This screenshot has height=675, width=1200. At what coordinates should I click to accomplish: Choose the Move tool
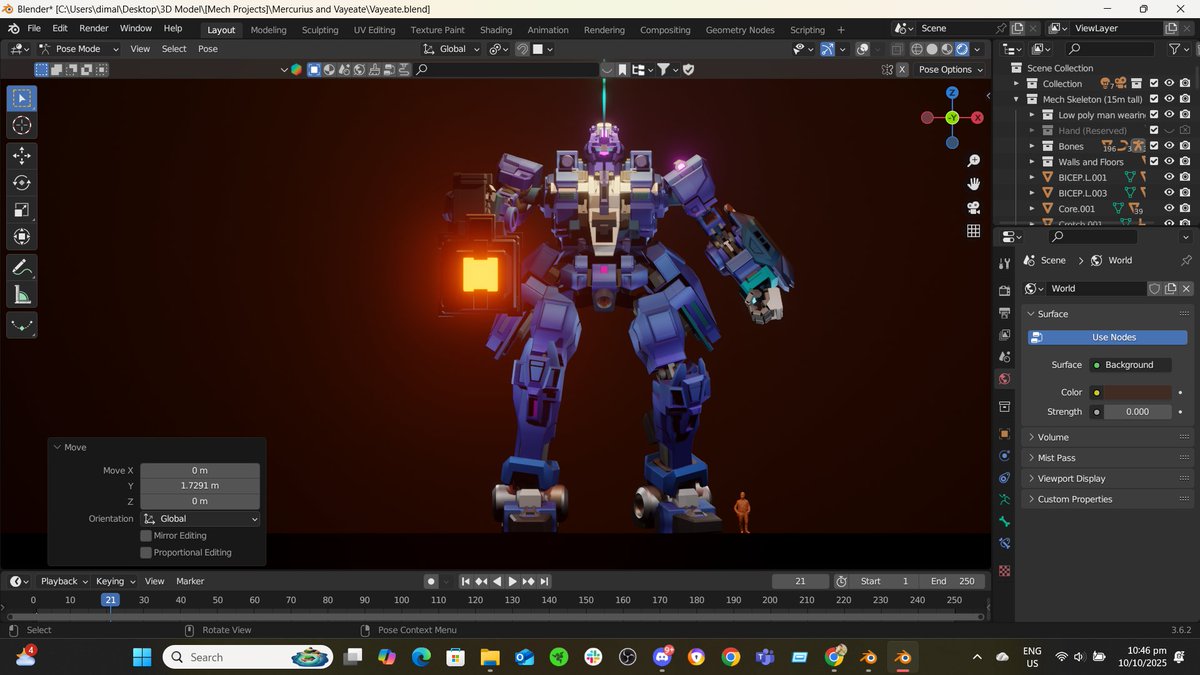tap(22, 156)
